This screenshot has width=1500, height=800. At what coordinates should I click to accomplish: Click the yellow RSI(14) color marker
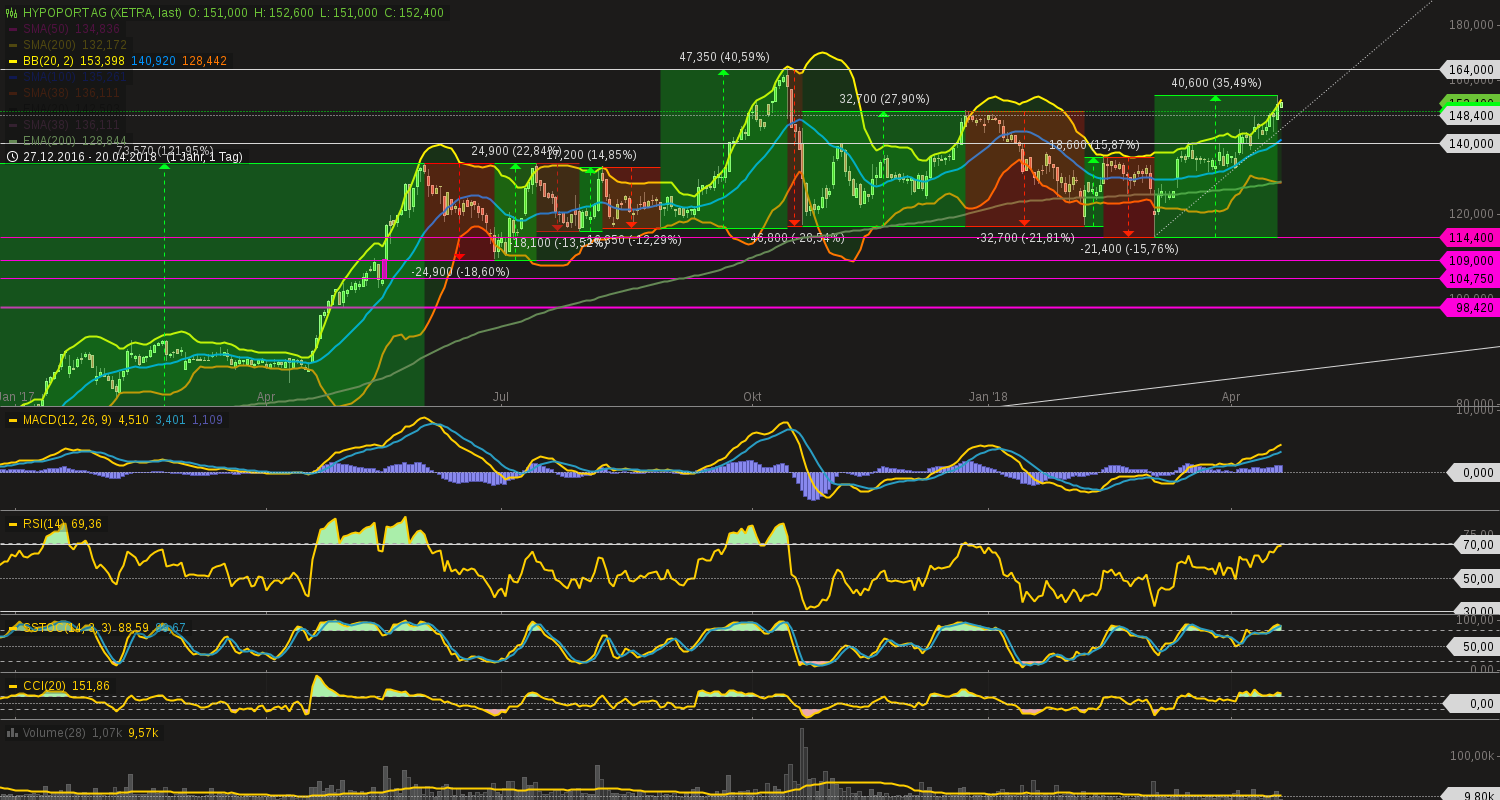point(13,524)
